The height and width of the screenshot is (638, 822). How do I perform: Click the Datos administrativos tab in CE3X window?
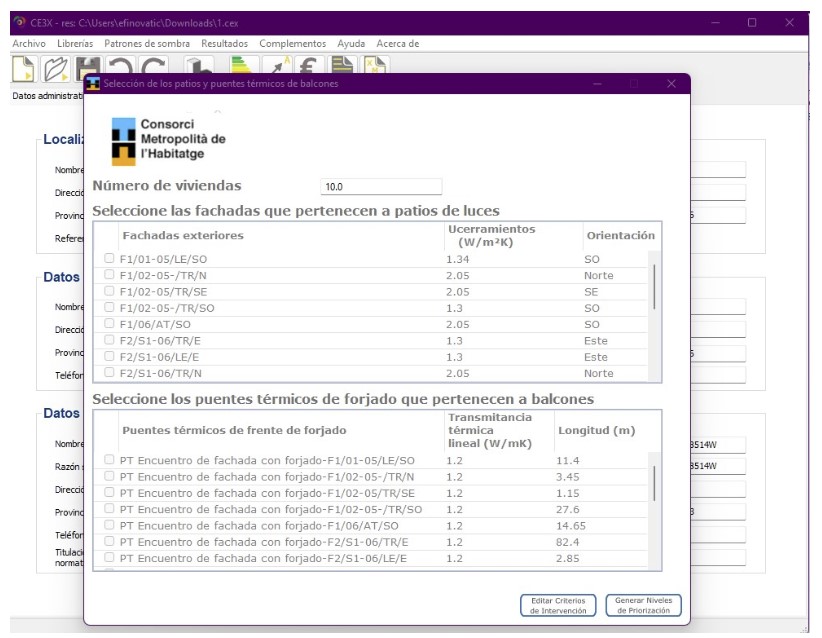[x=47, y=96]
